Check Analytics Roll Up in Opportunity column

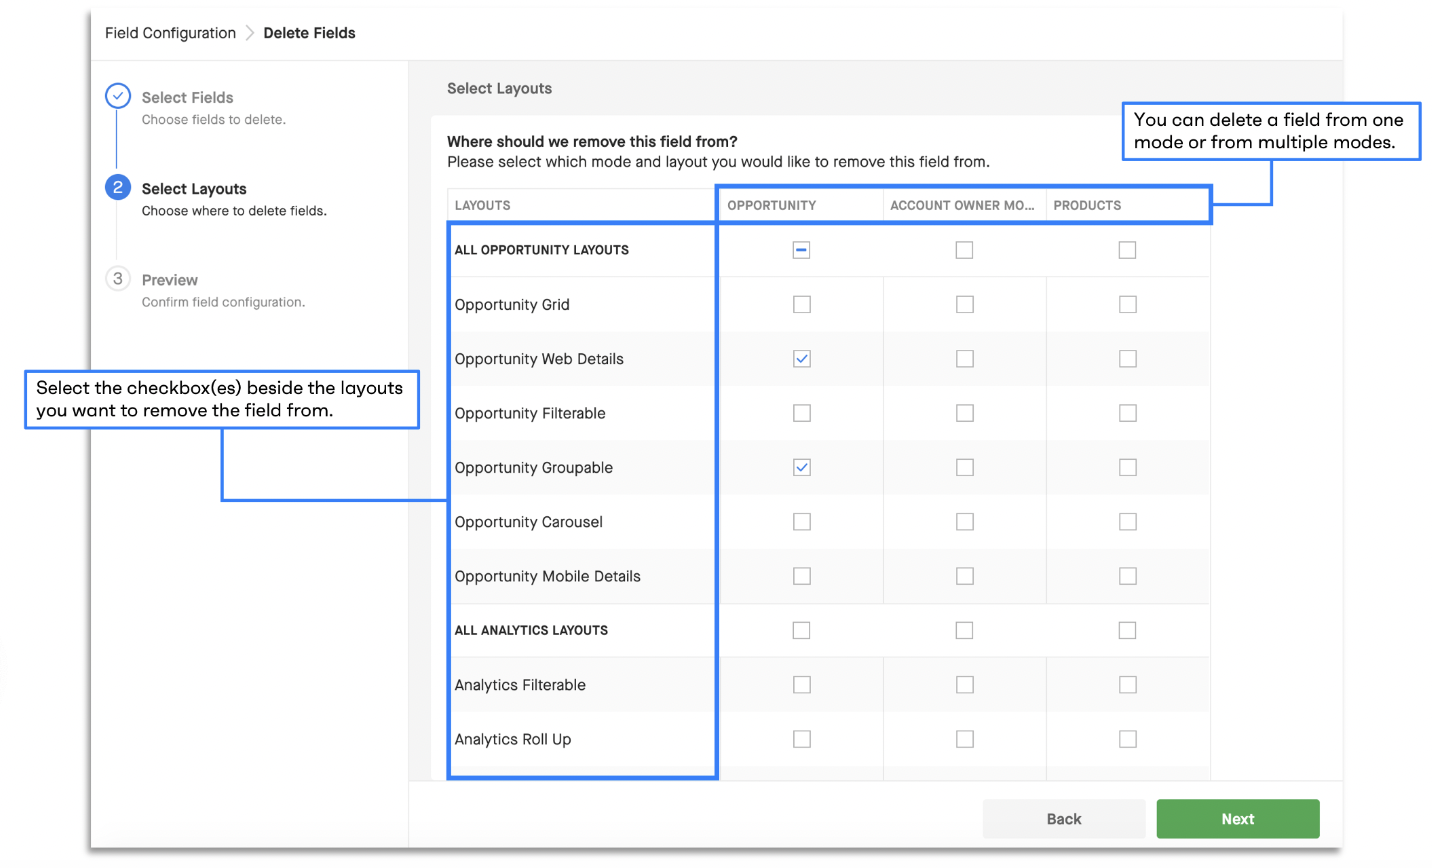(802, 739)
